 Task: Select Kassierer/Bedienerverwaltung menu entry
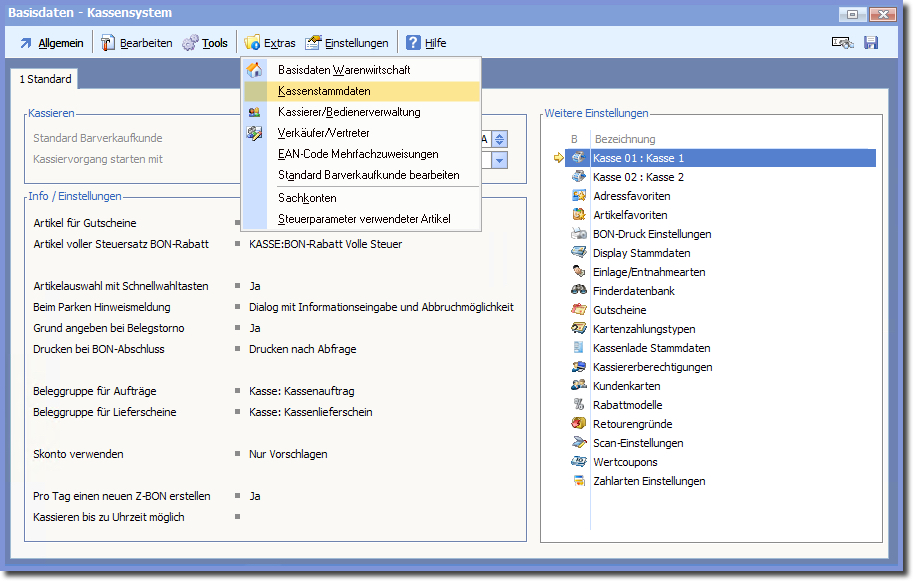[348, 112]
